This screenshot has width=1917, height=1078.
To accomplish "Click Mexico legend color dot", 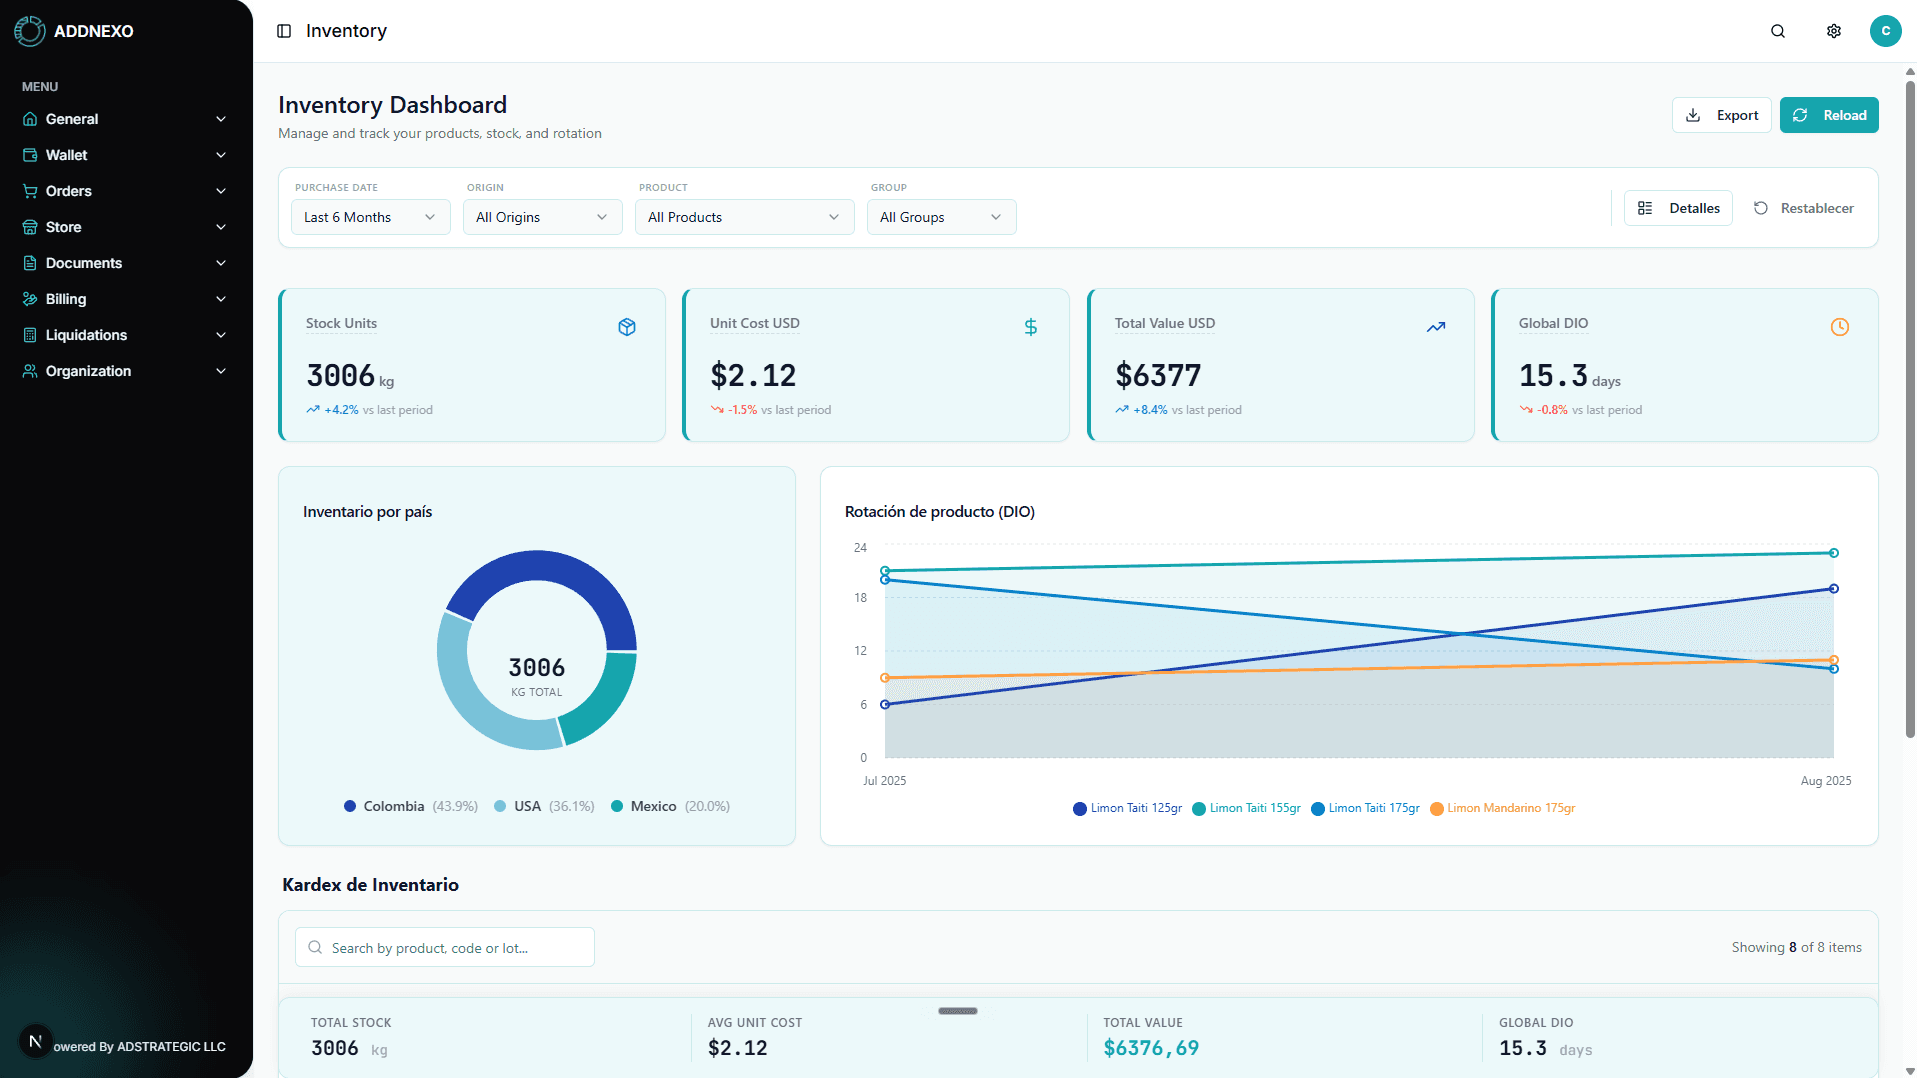I will pos(617,806).
